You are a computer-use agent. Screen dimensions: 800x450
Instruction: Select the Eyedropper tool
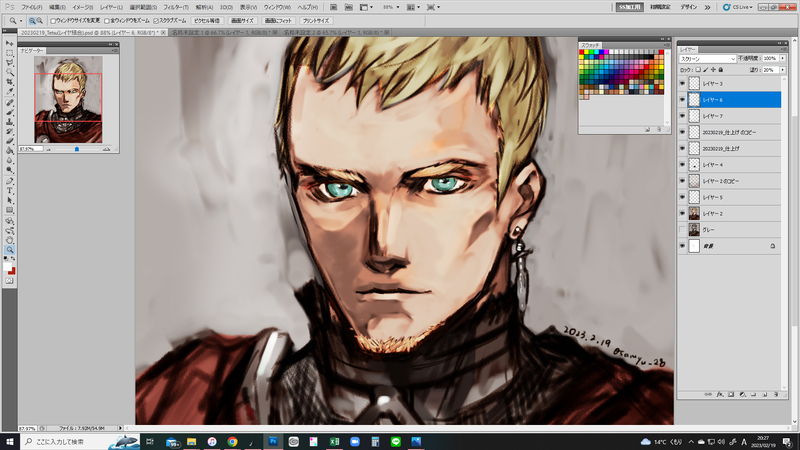[x=10, y=92]
